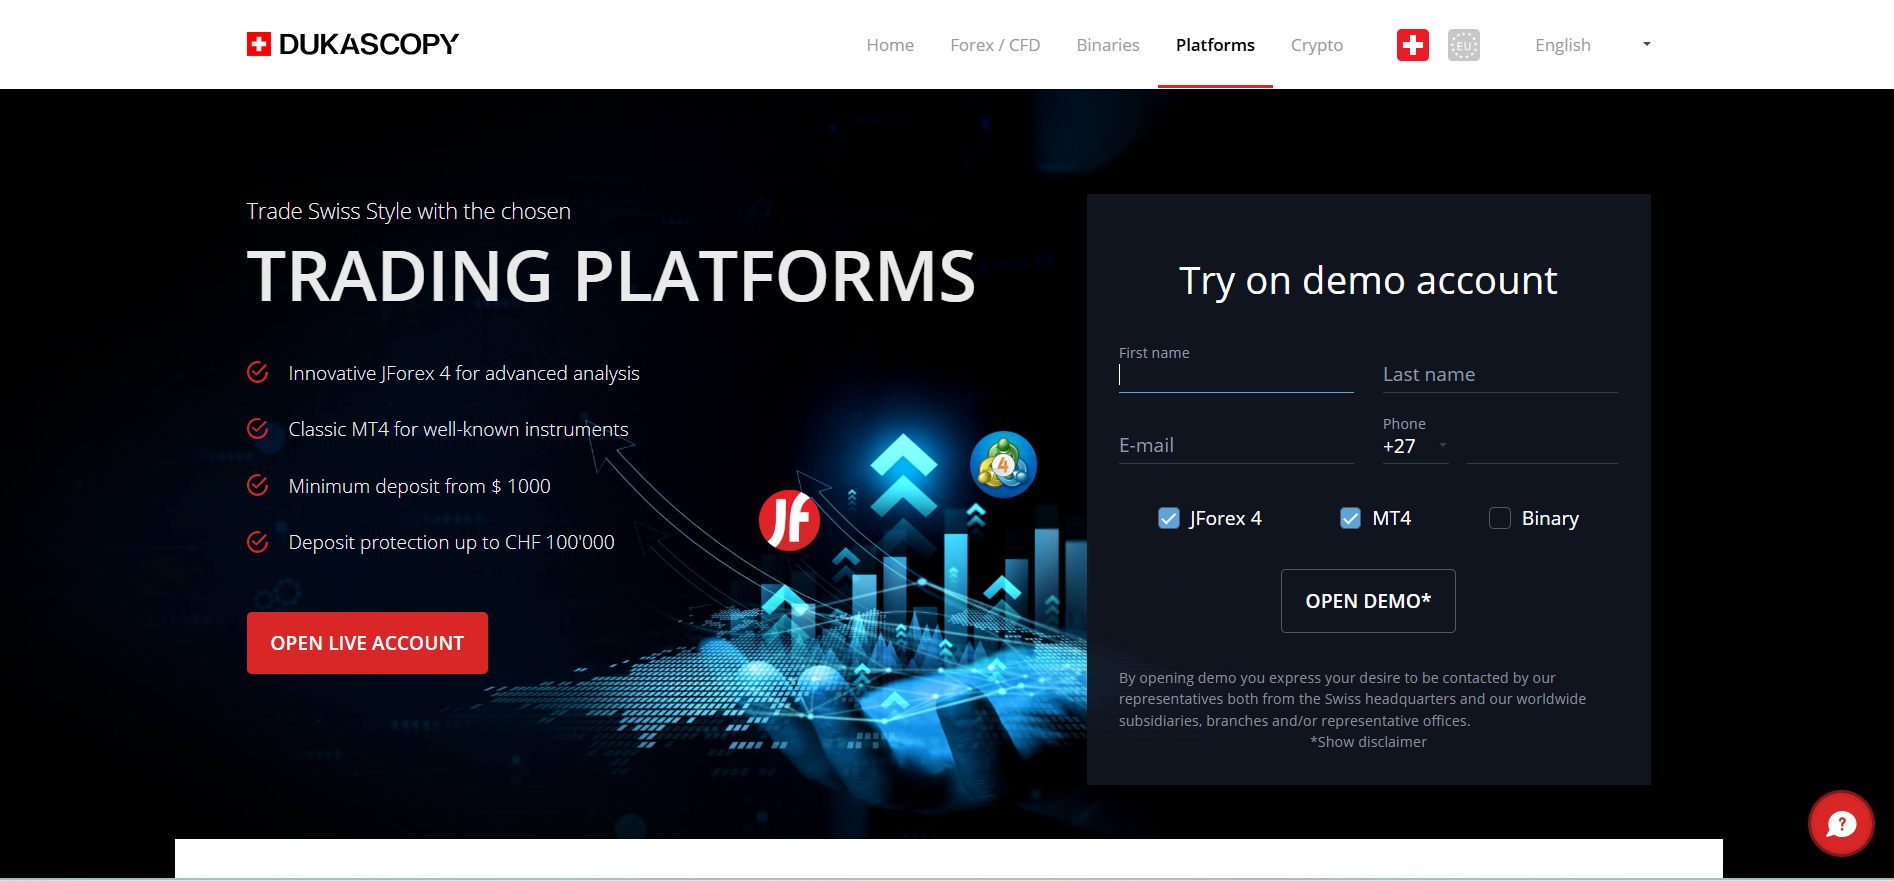Viewport: 1894px width, 881px height.
Task: Click checkmark icon beside Innovative JForex 4
Action: 258,373
